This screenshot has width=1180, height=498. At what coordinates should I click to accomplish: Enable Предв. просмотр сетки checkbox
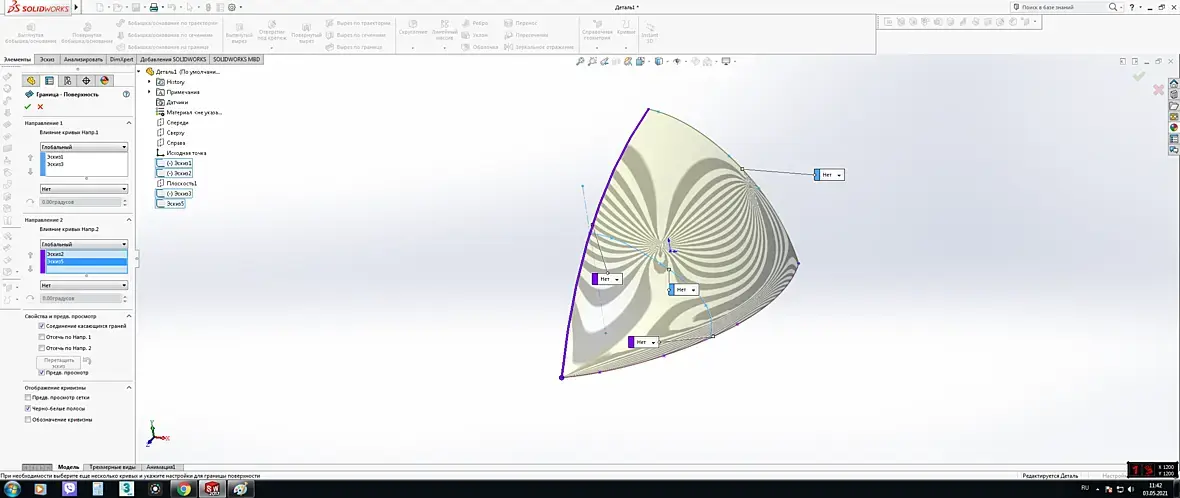(28, 397)
